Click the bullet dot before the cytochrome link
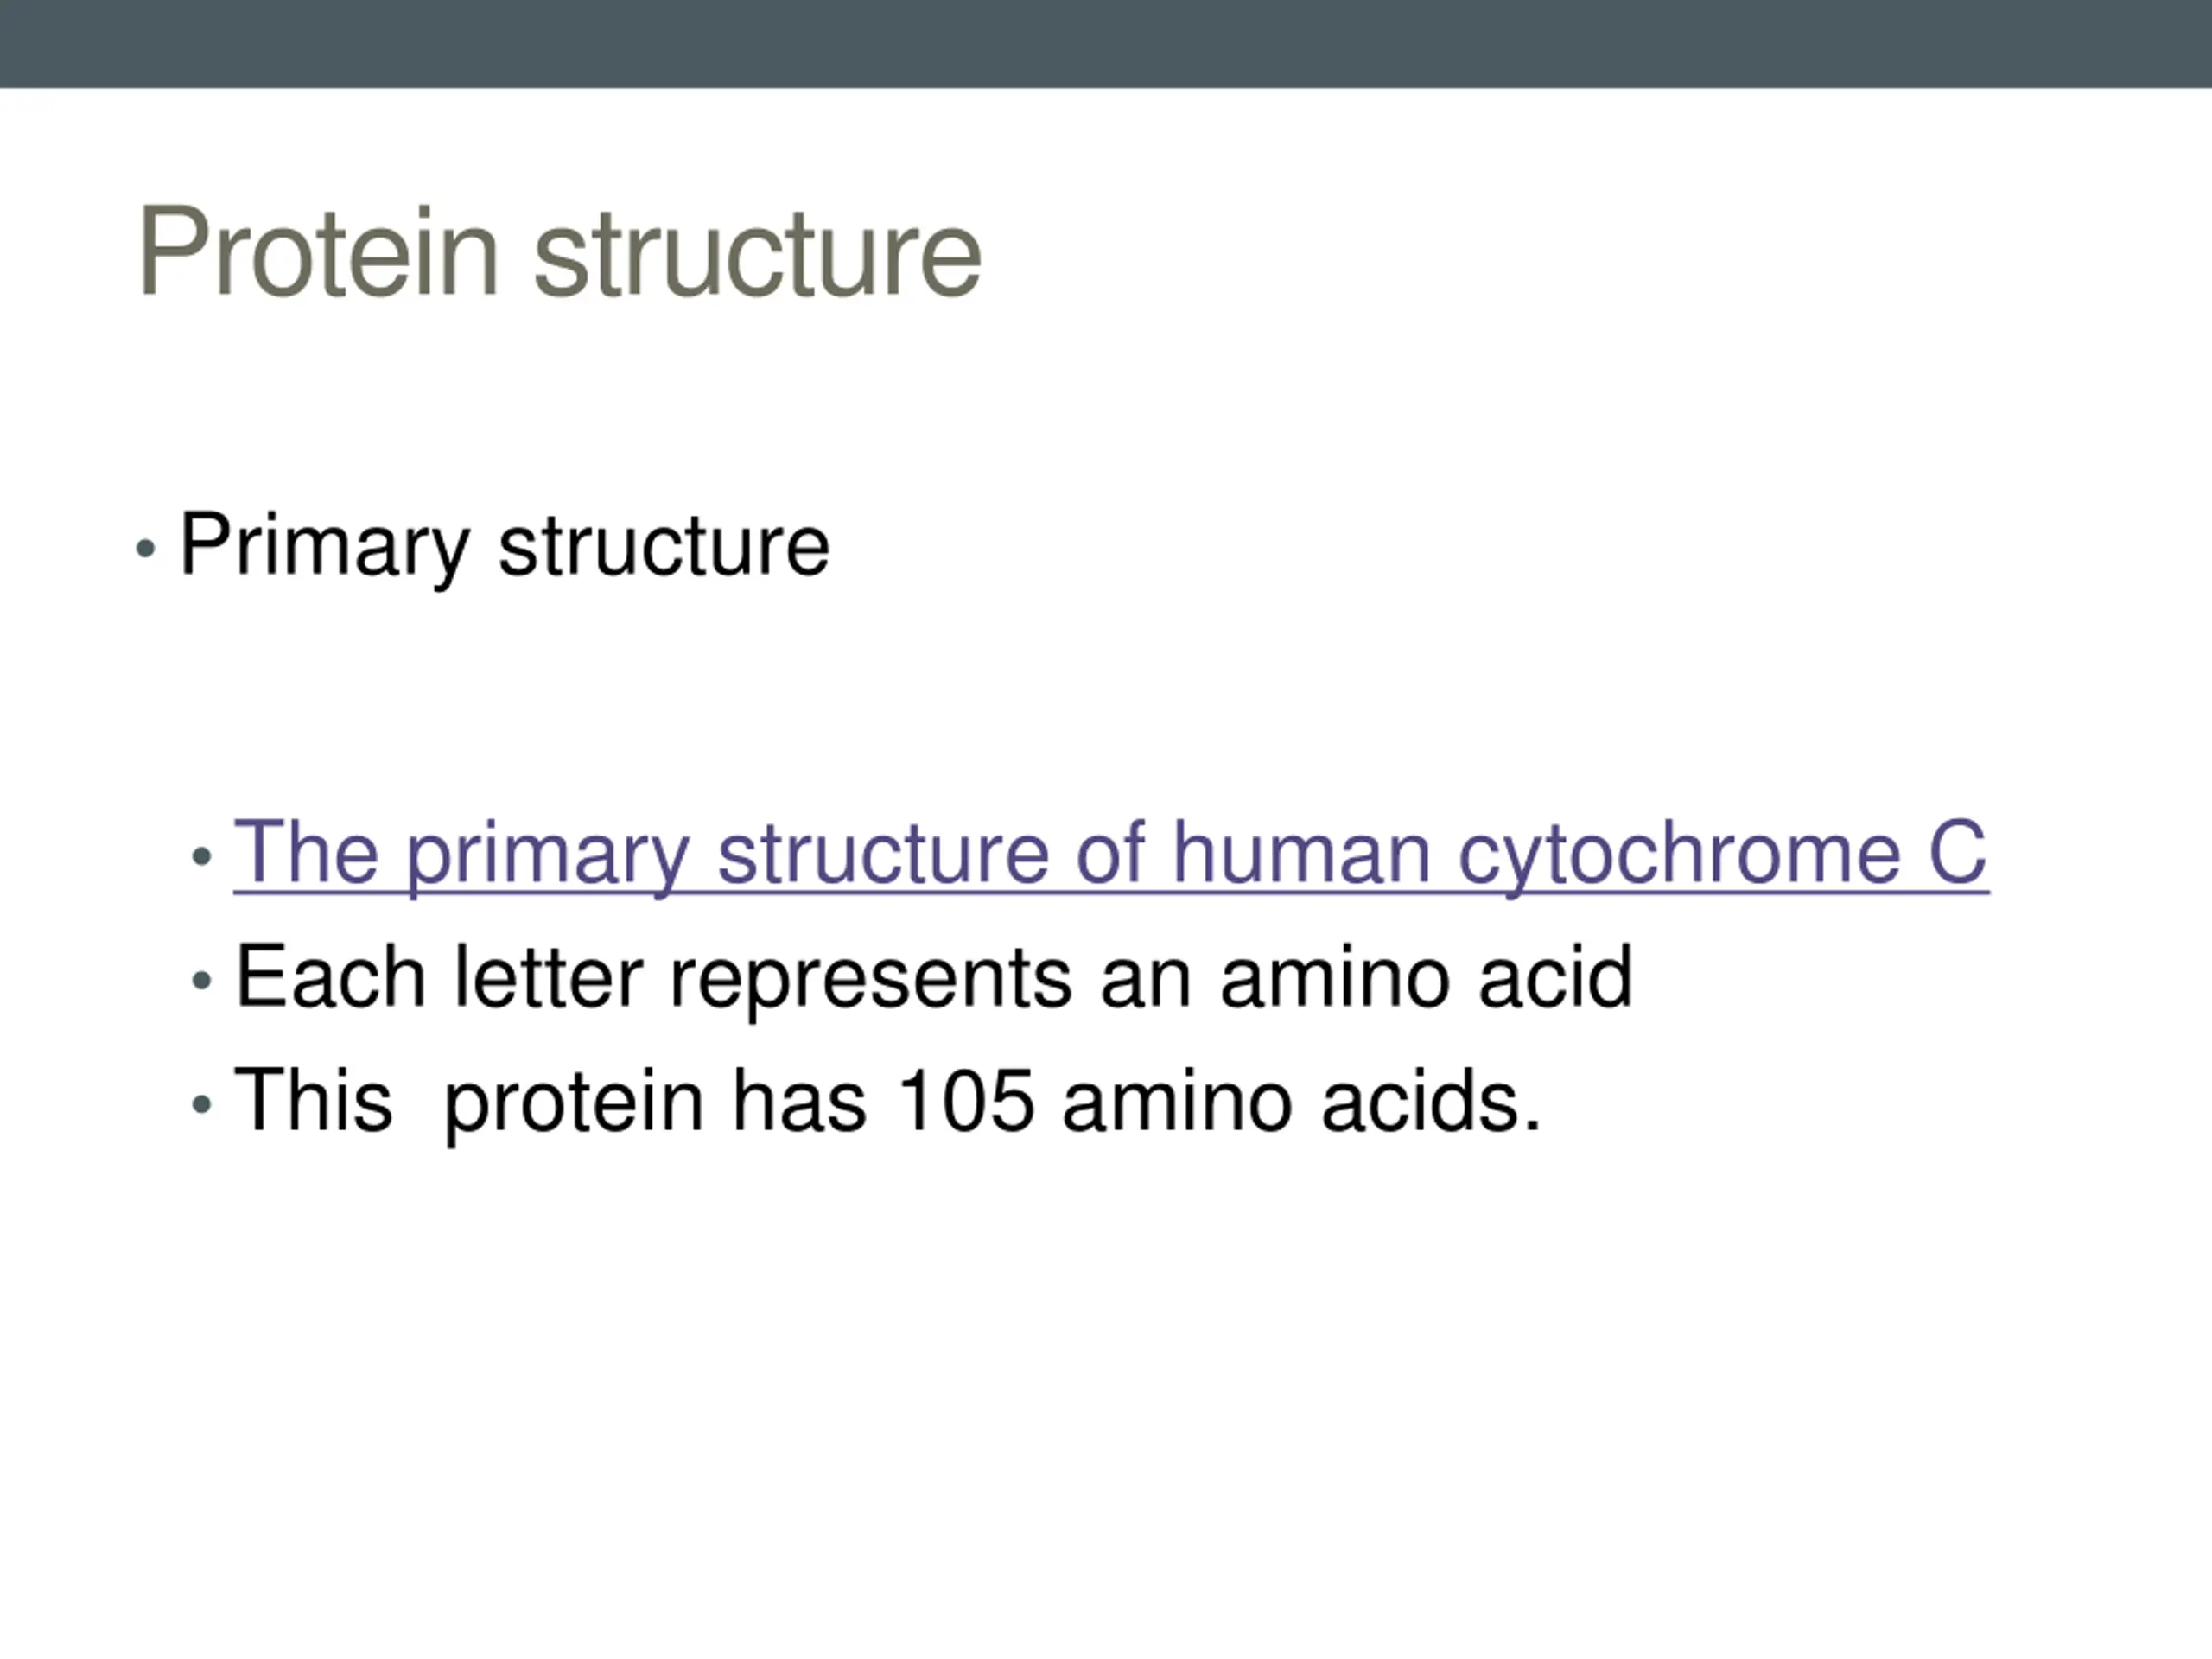The width and height of the screenshot is (2212, 1659). click(202, 857)
